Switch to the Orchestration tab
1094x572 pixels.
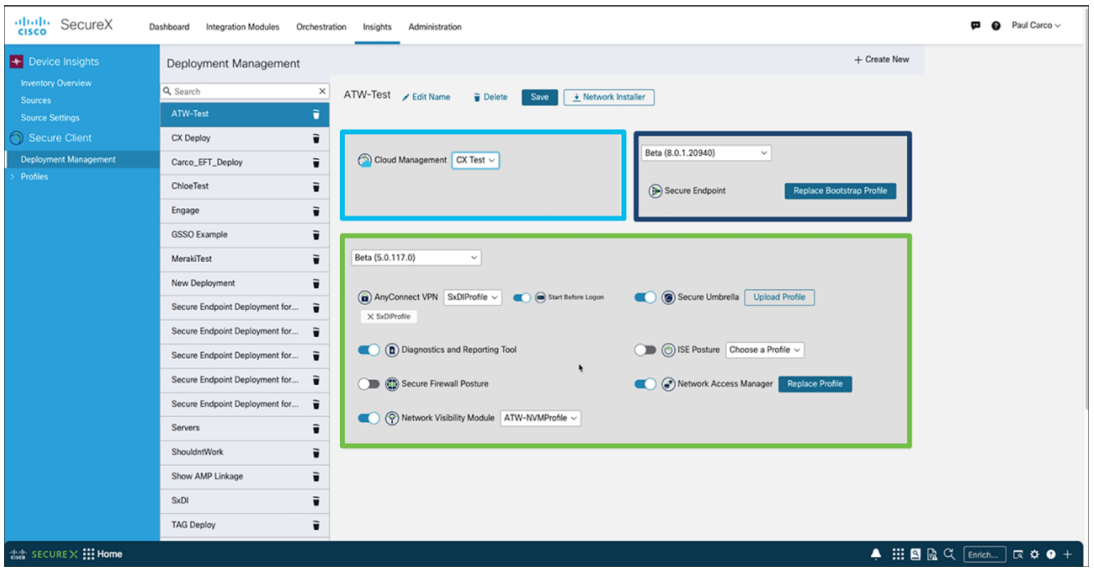click(x=321, y=27)
